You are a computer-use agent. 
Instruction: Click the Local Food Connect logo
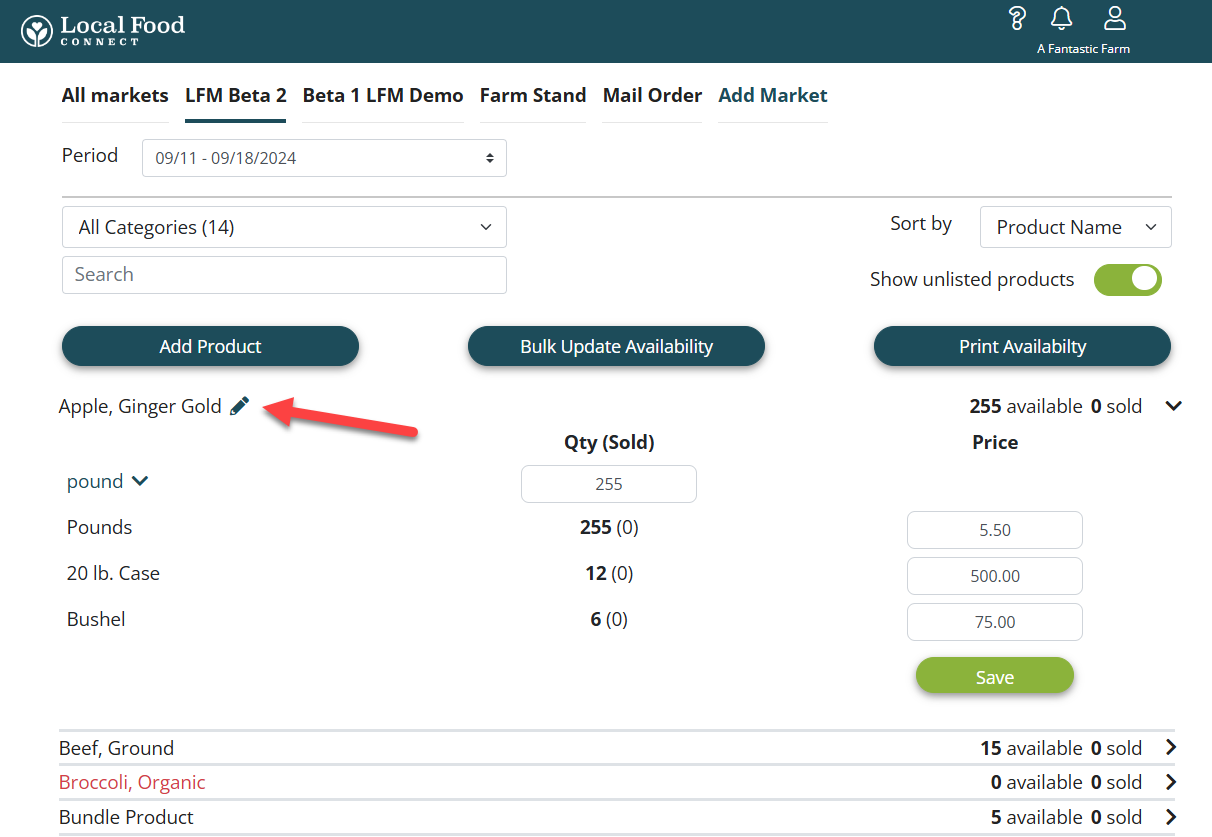pyautogui.click(x=103, y=31)
